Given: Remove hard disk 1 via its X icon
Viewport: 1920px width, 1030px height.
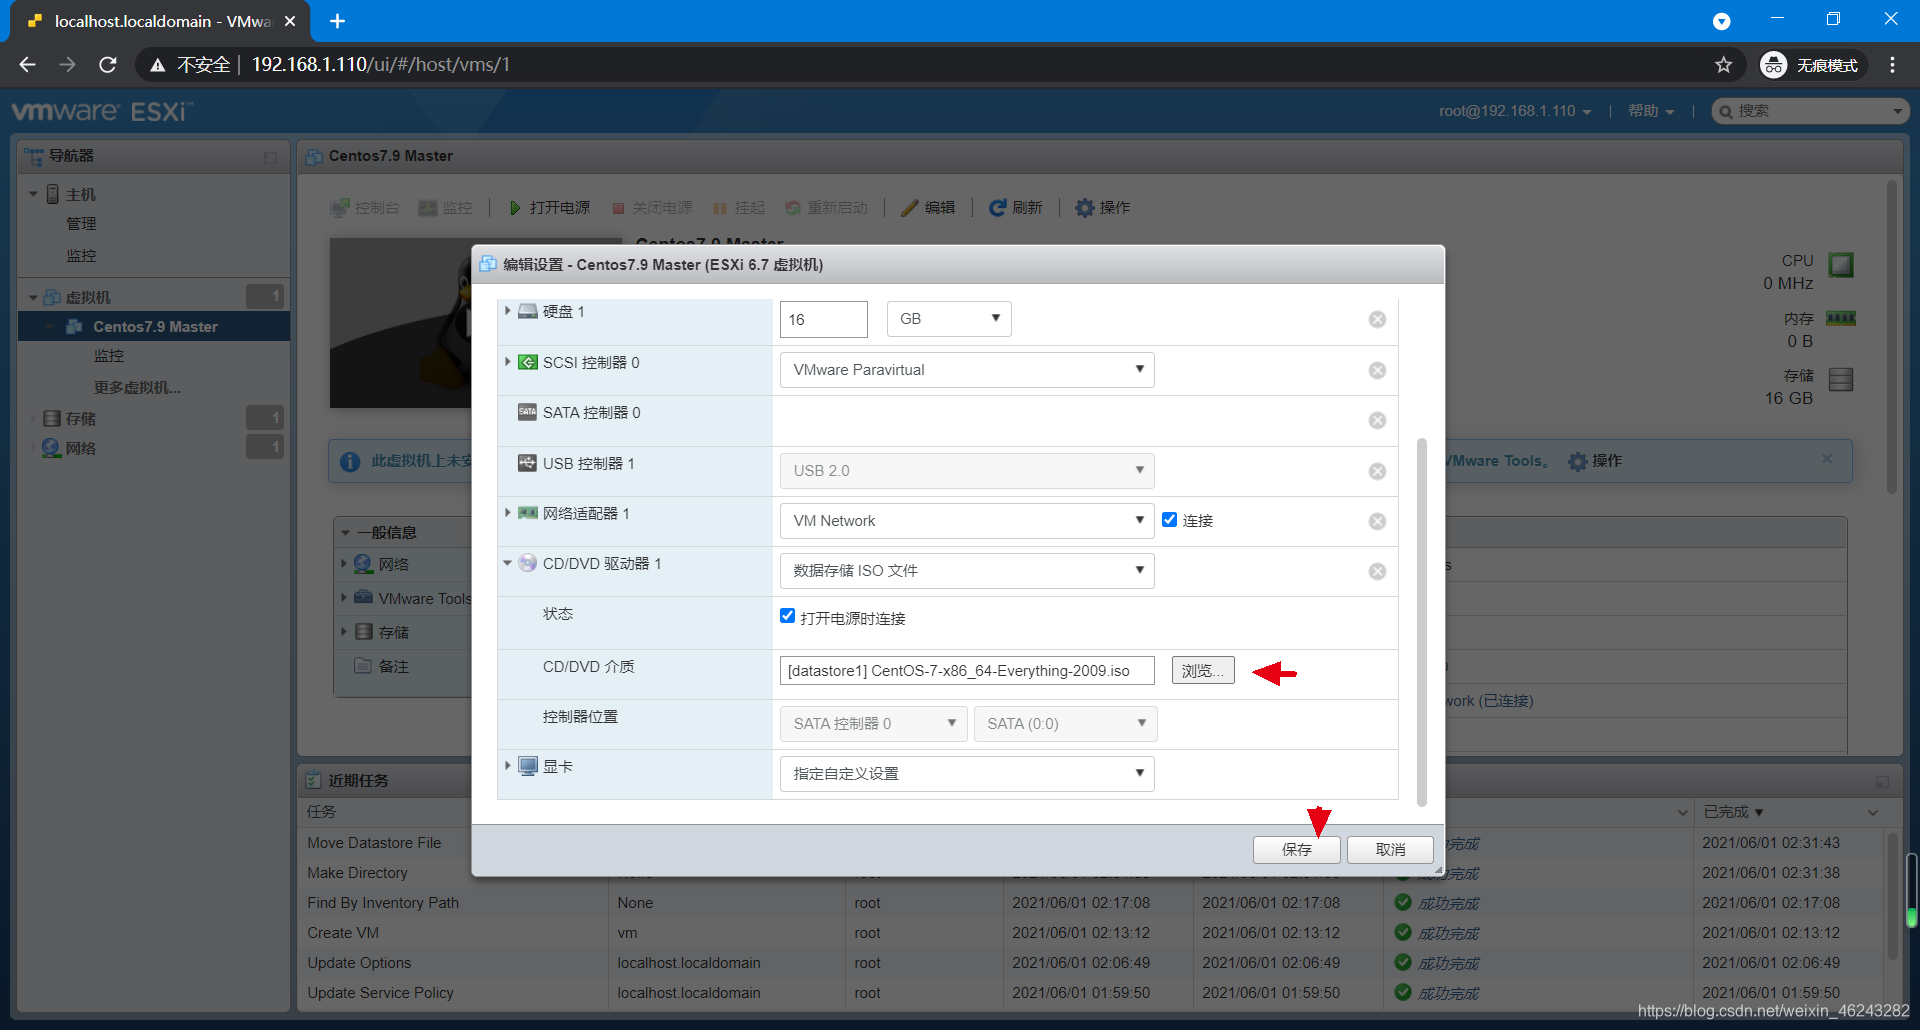Looking at the screenshot, I should 1377,319.
